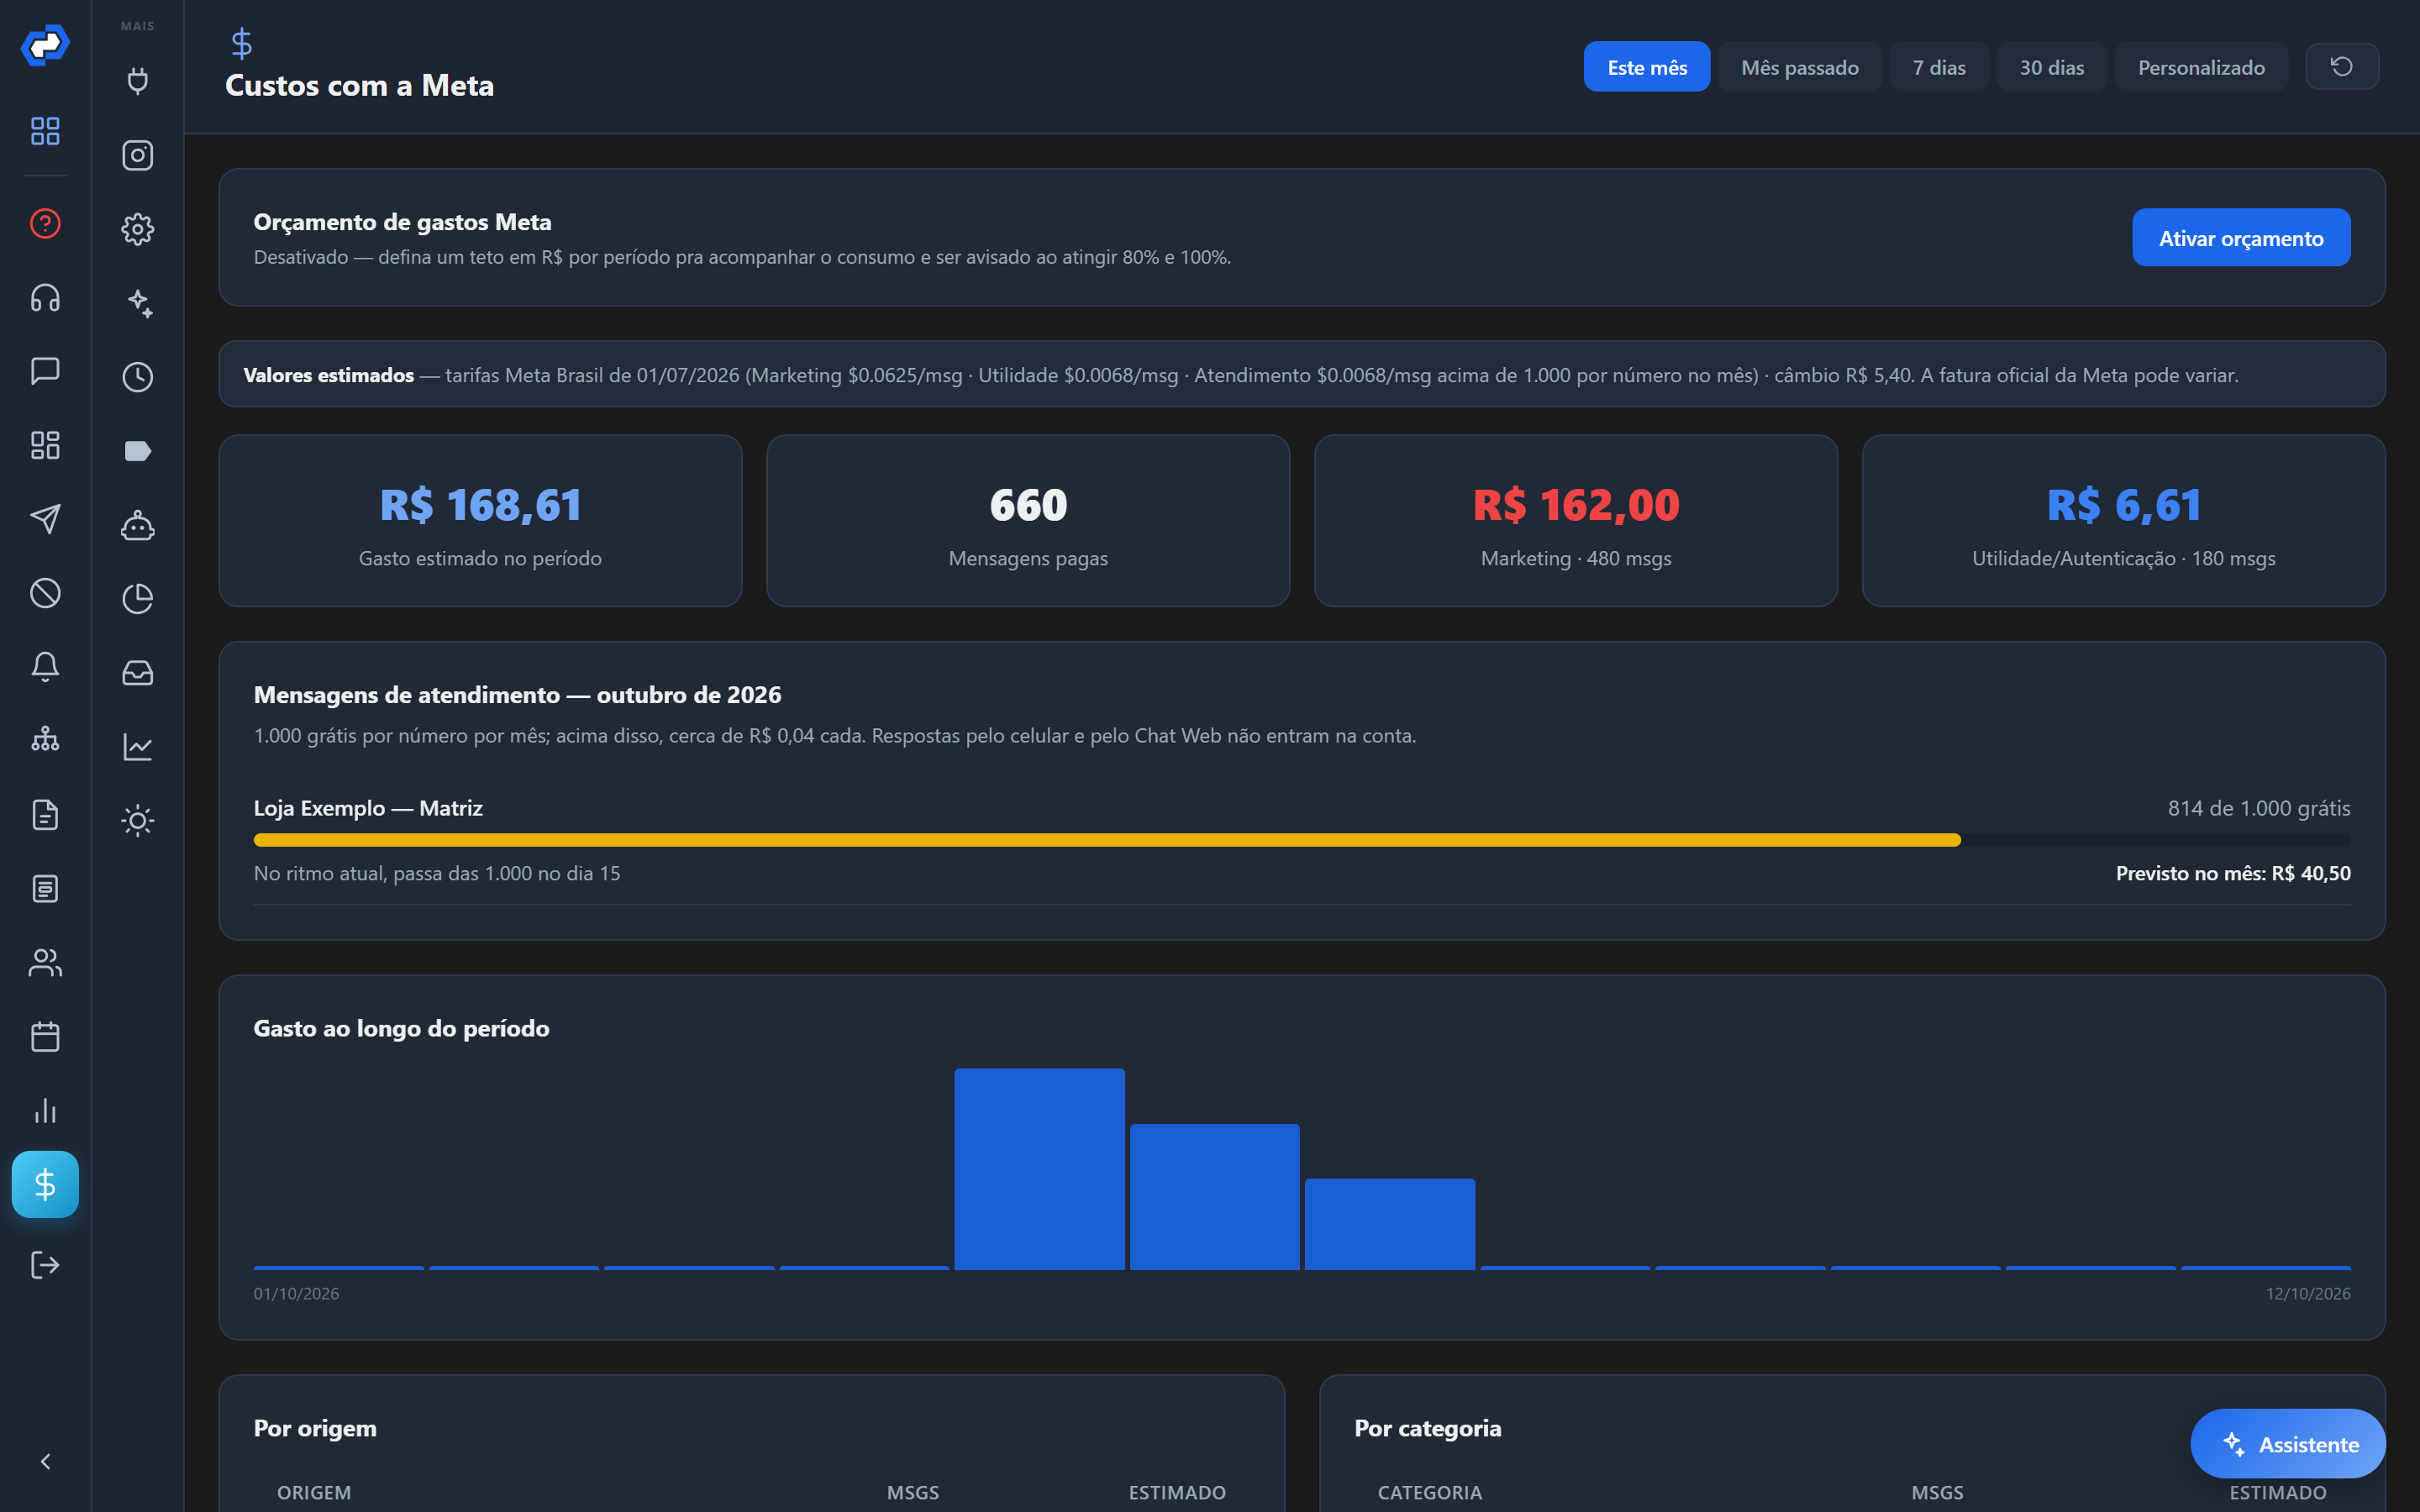This screenshot has width=2420, height=1512.
Task: Open the inbox tray icon
Action: tap(138, 673)
